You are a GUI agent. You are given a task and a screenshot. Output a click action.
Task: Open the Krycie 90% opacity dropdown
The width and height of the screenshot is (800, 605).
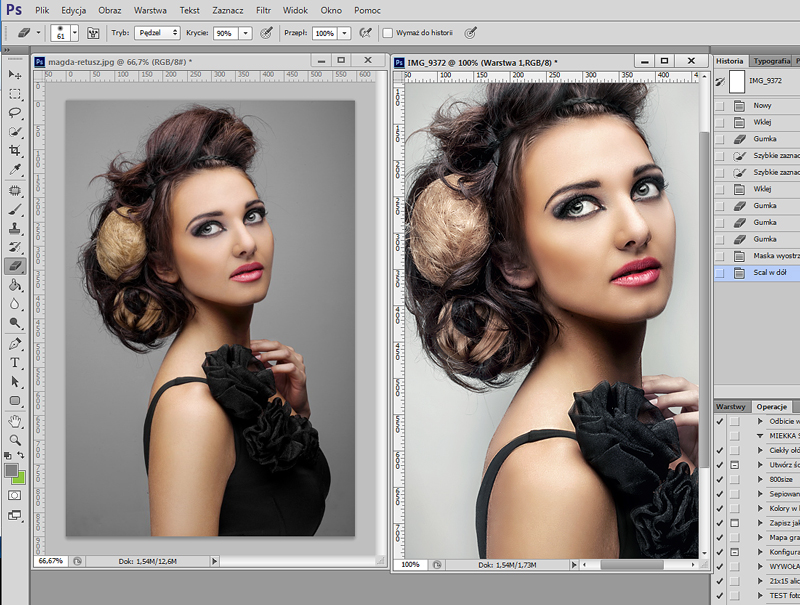click(x=245, y=33)
